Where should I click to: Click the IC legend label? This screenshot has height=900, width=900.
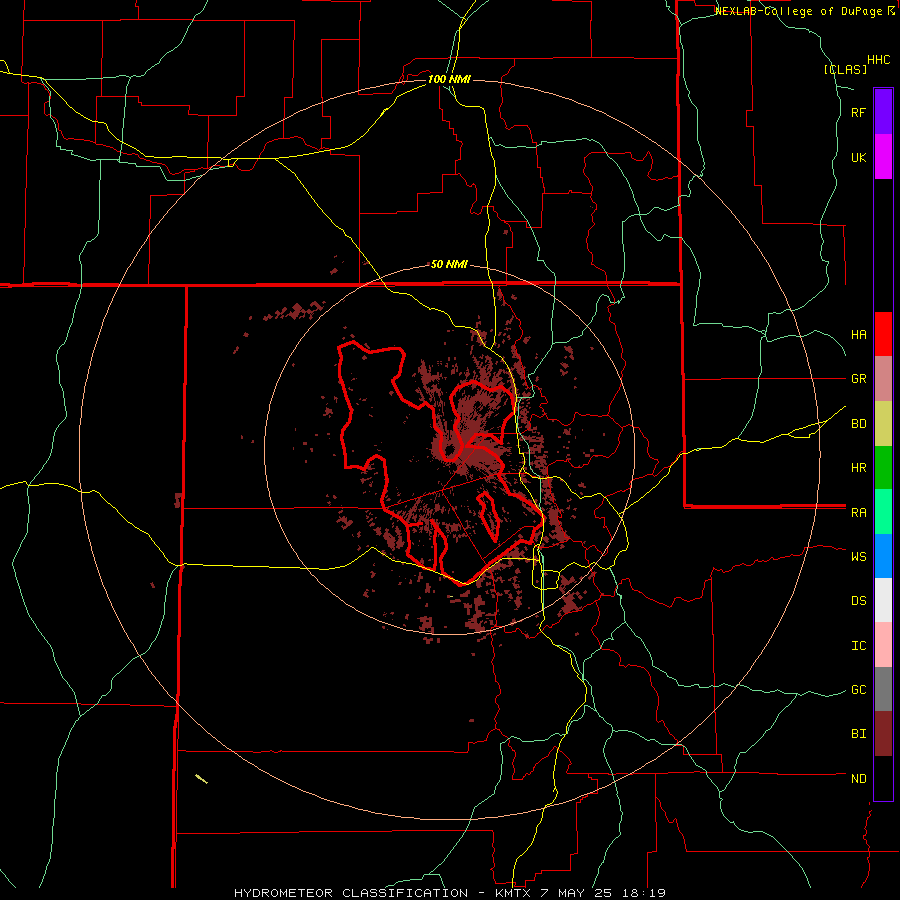point(858,646)
